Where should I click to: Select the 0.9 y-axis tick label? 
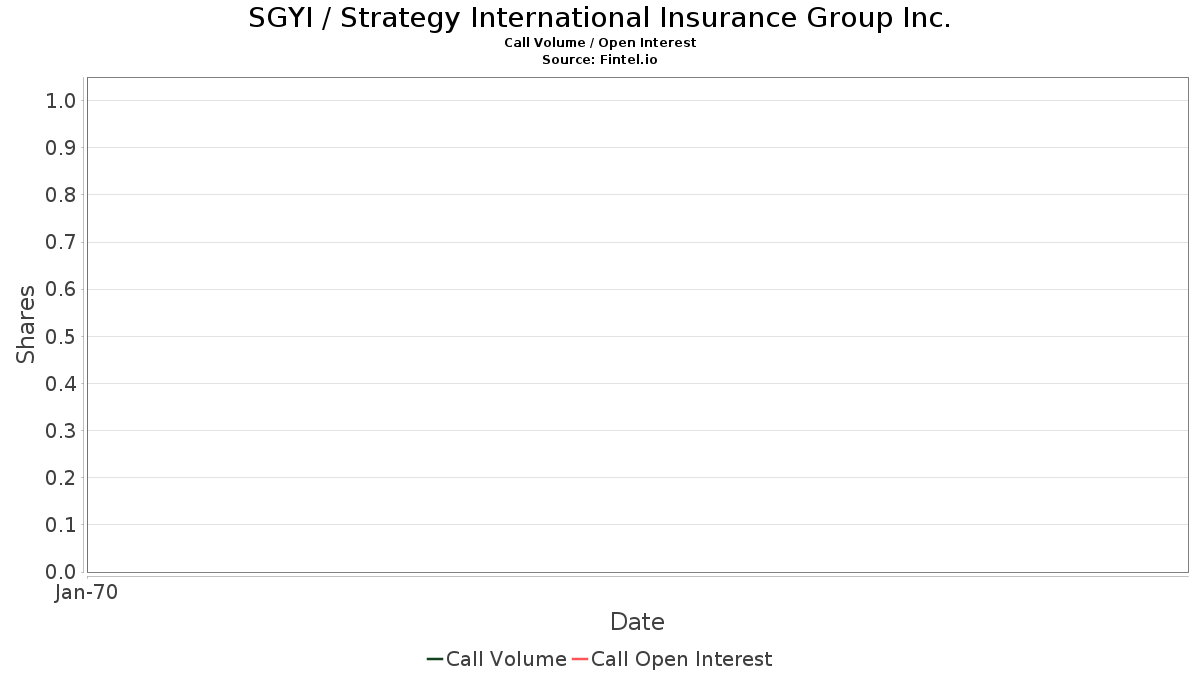(61, 148)
